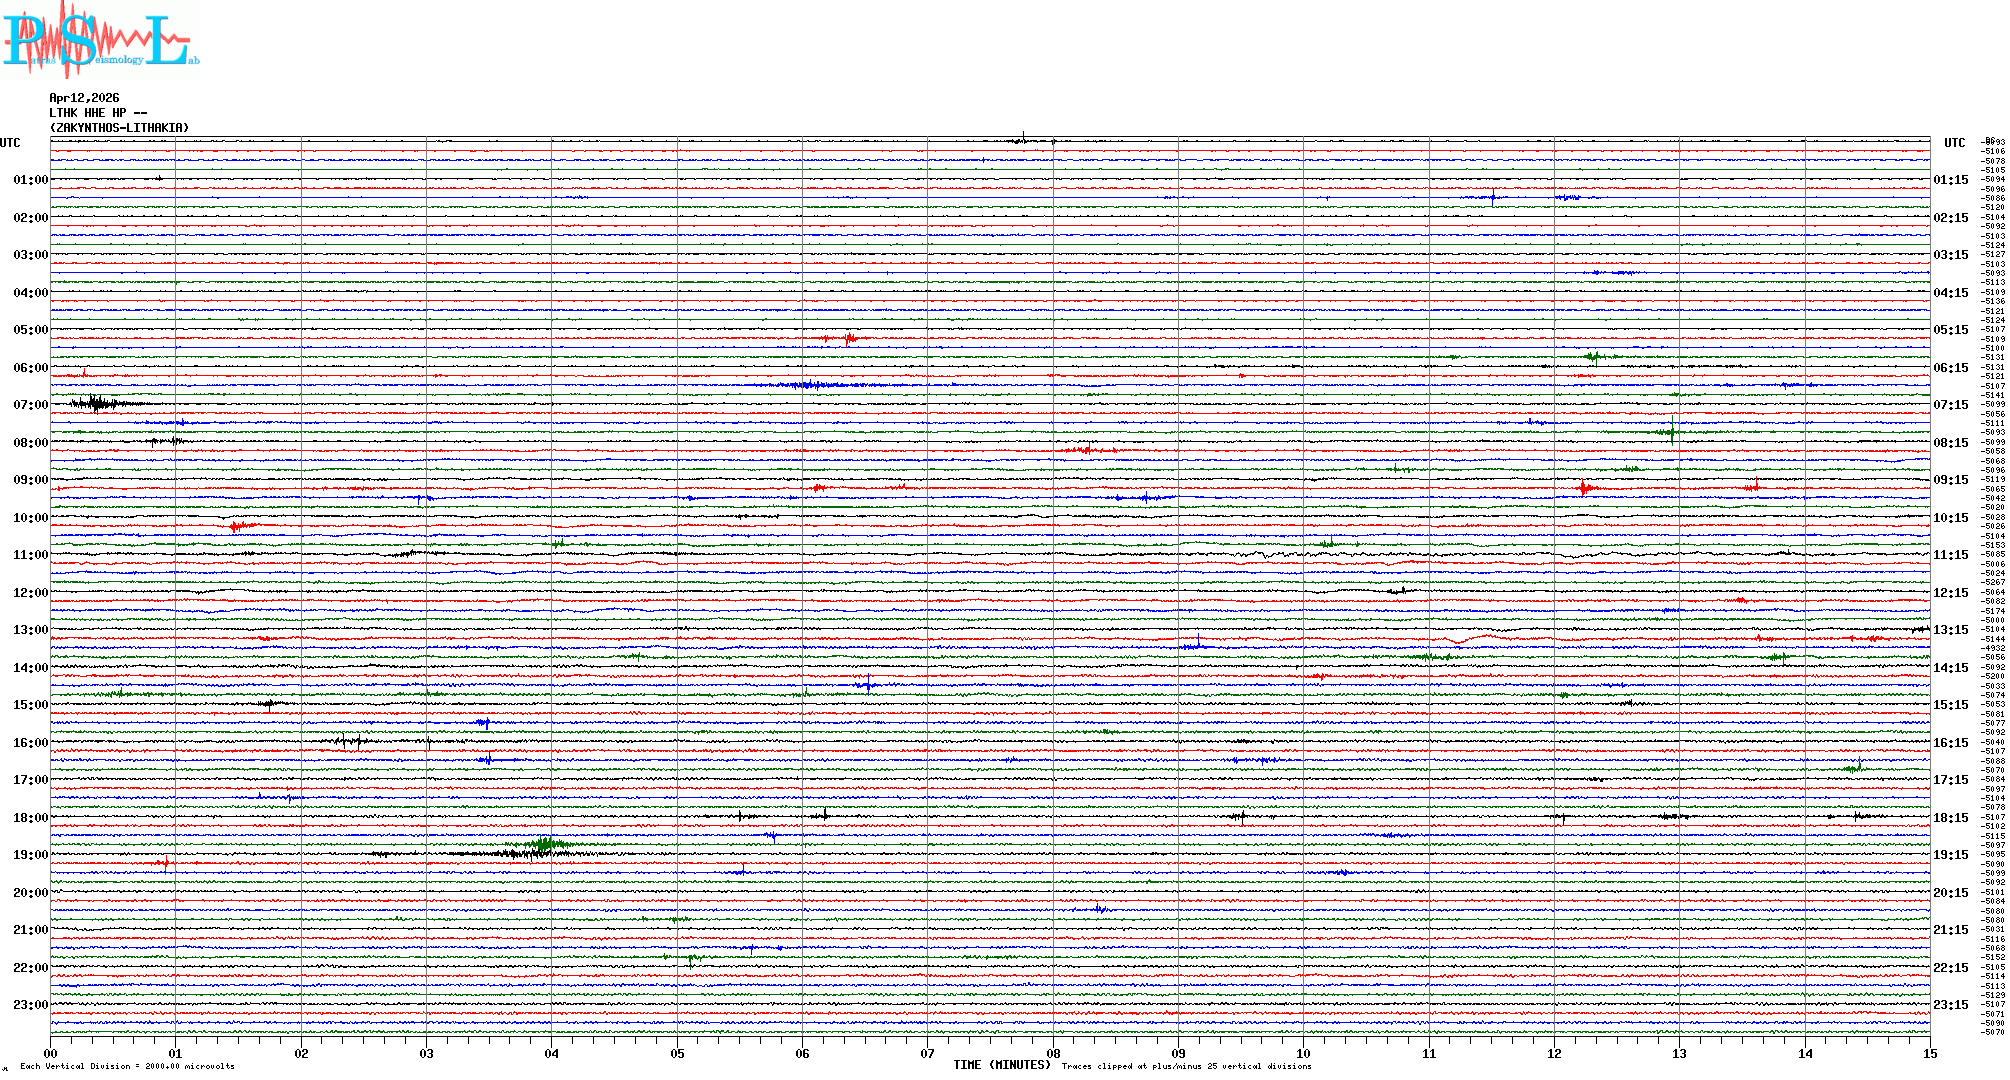Viewport: 2010px width, 1080px height.
Task: Click the vertical division microvolts note
Action: pyautogui.click(x=127, y=1066)
